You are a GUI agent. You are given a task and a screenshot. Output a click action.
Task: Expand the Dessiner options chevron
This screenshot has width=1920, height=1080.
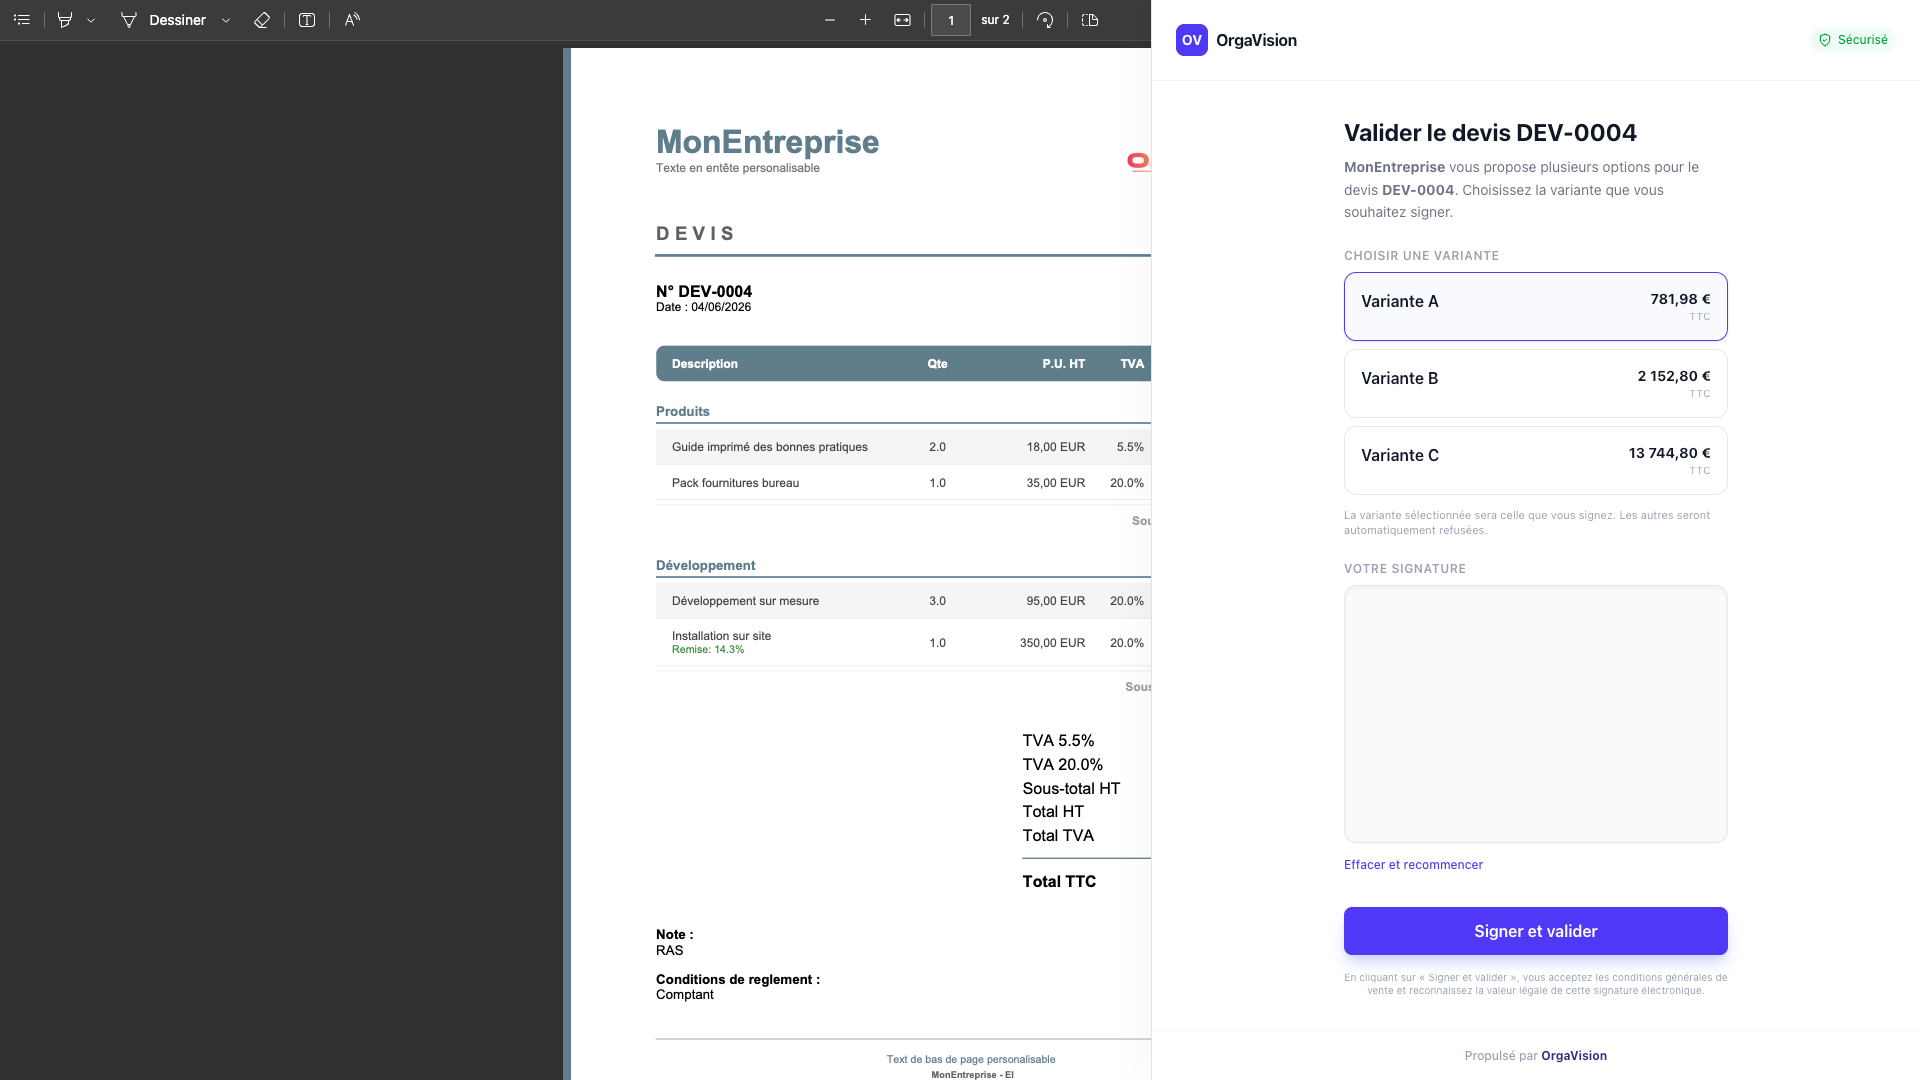click(226, 20)
